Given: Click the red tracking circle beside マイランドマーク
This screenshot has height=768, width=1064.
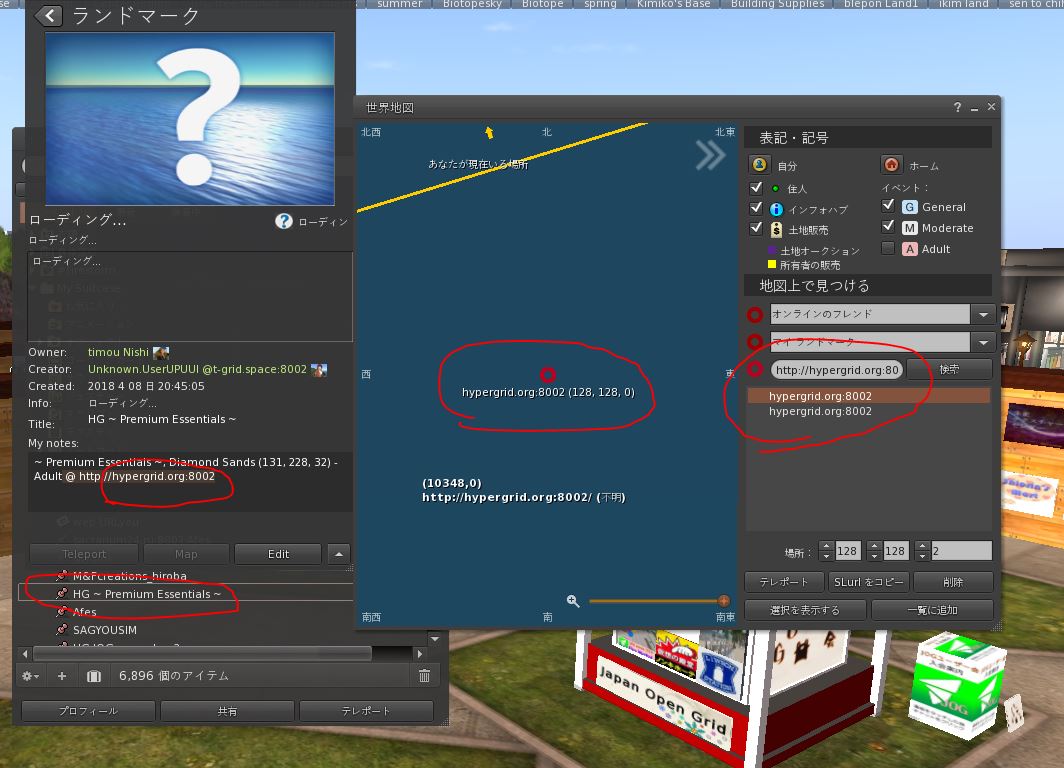Looking at the screenshot, I should [x=755, y=342].
